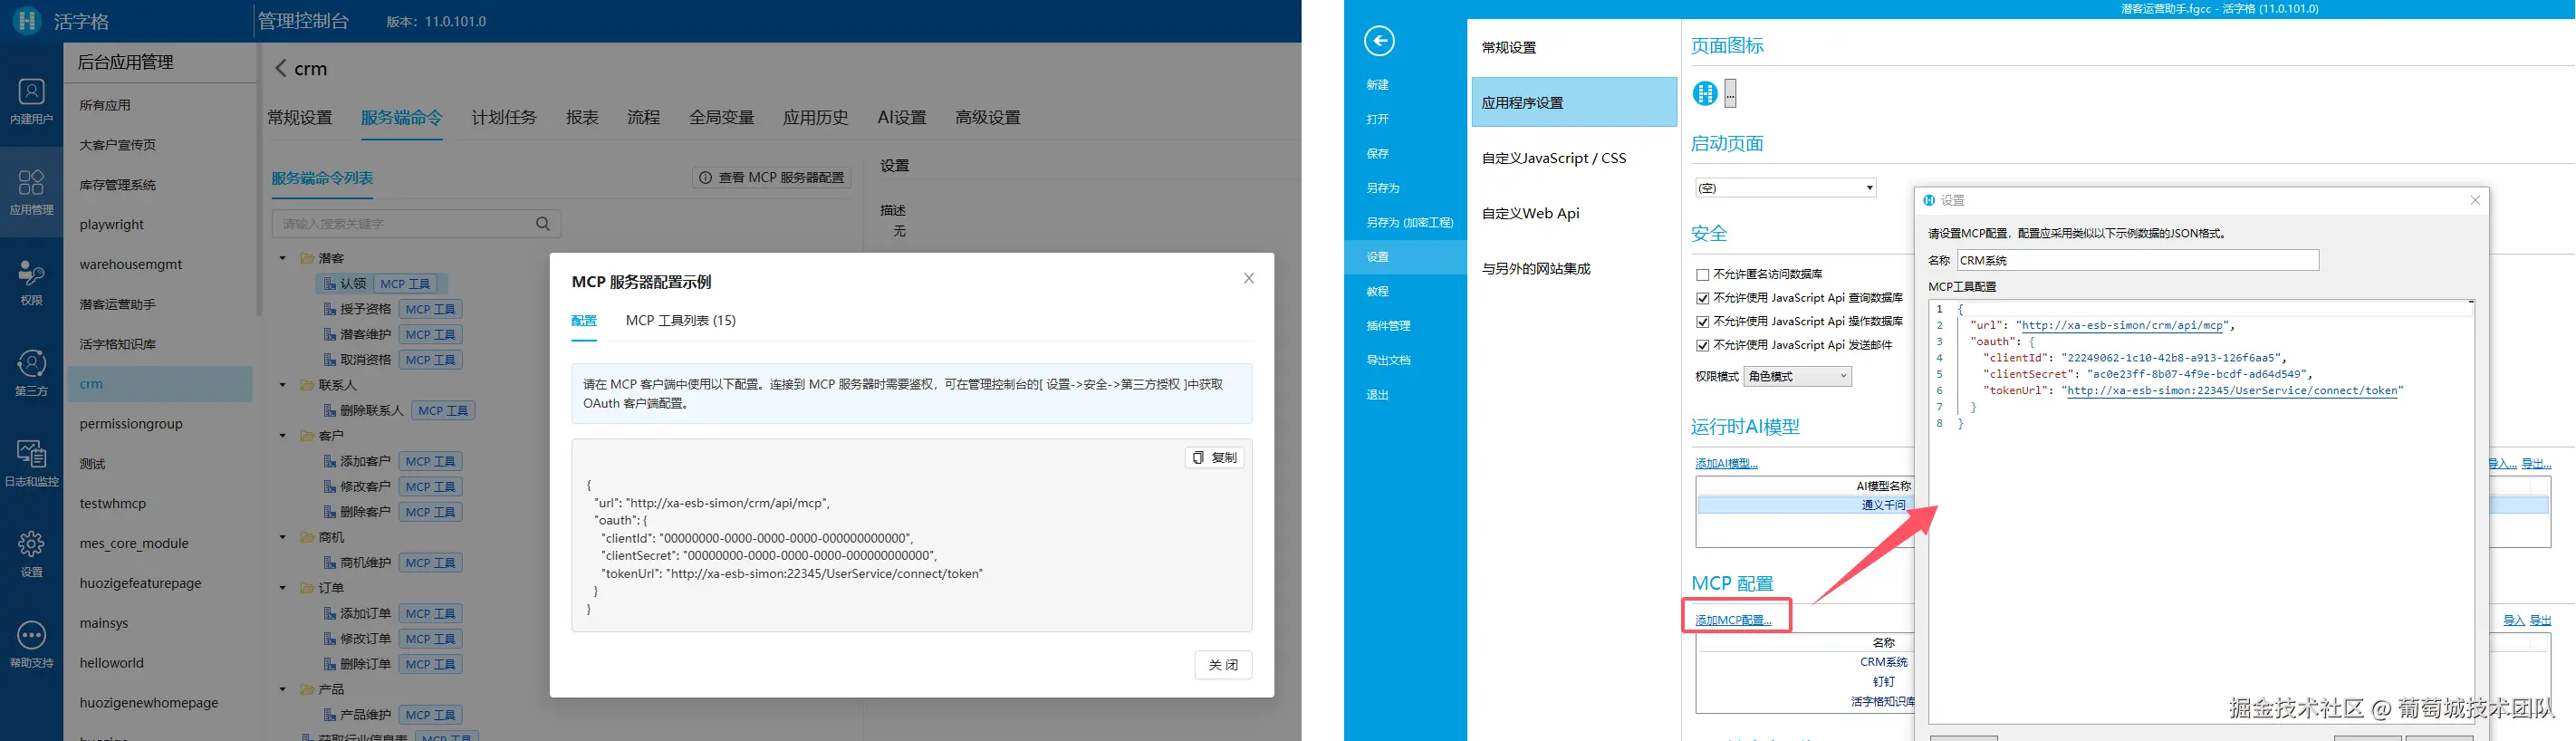Screen dimensions: 2576x741
Task: Click the 复制 button in config example
Action: pyautogui.click(x=1215, y=457)
